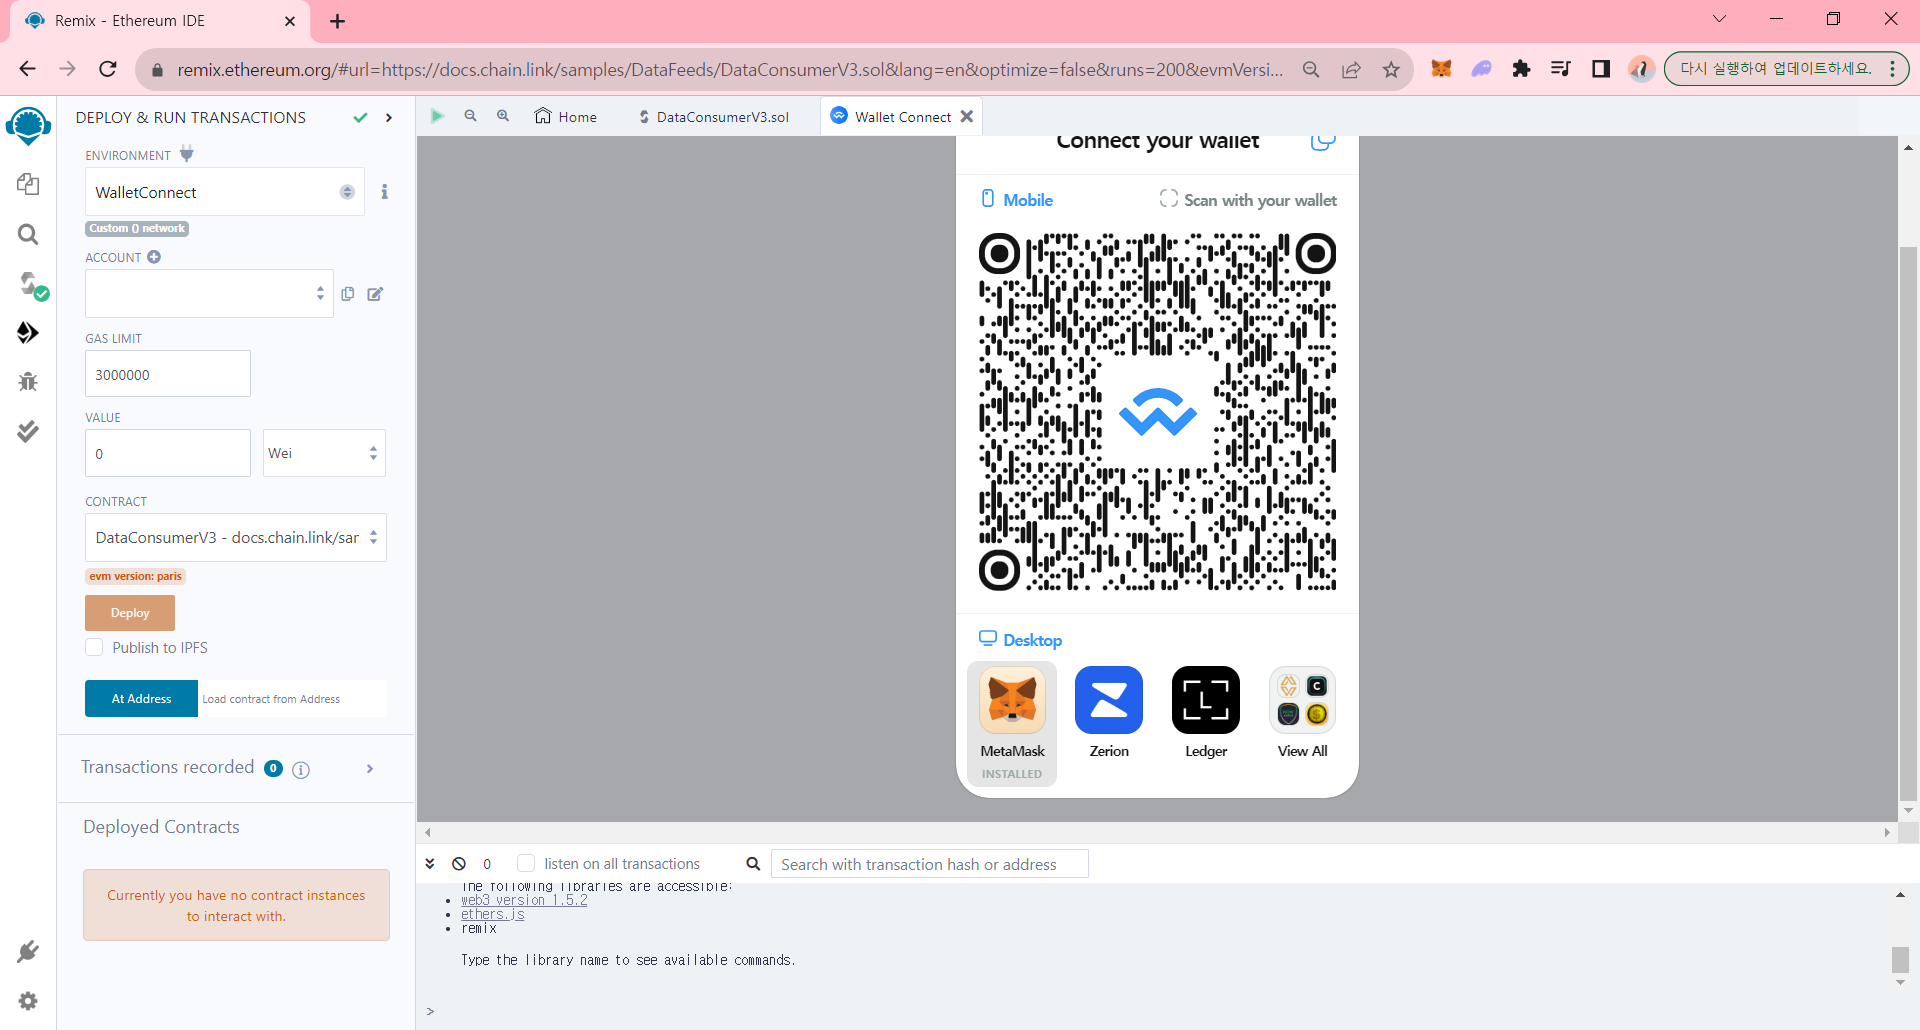Focus the VALUE amount input field
Viewport: 1920px width, 1030px height.
point(168,453)
